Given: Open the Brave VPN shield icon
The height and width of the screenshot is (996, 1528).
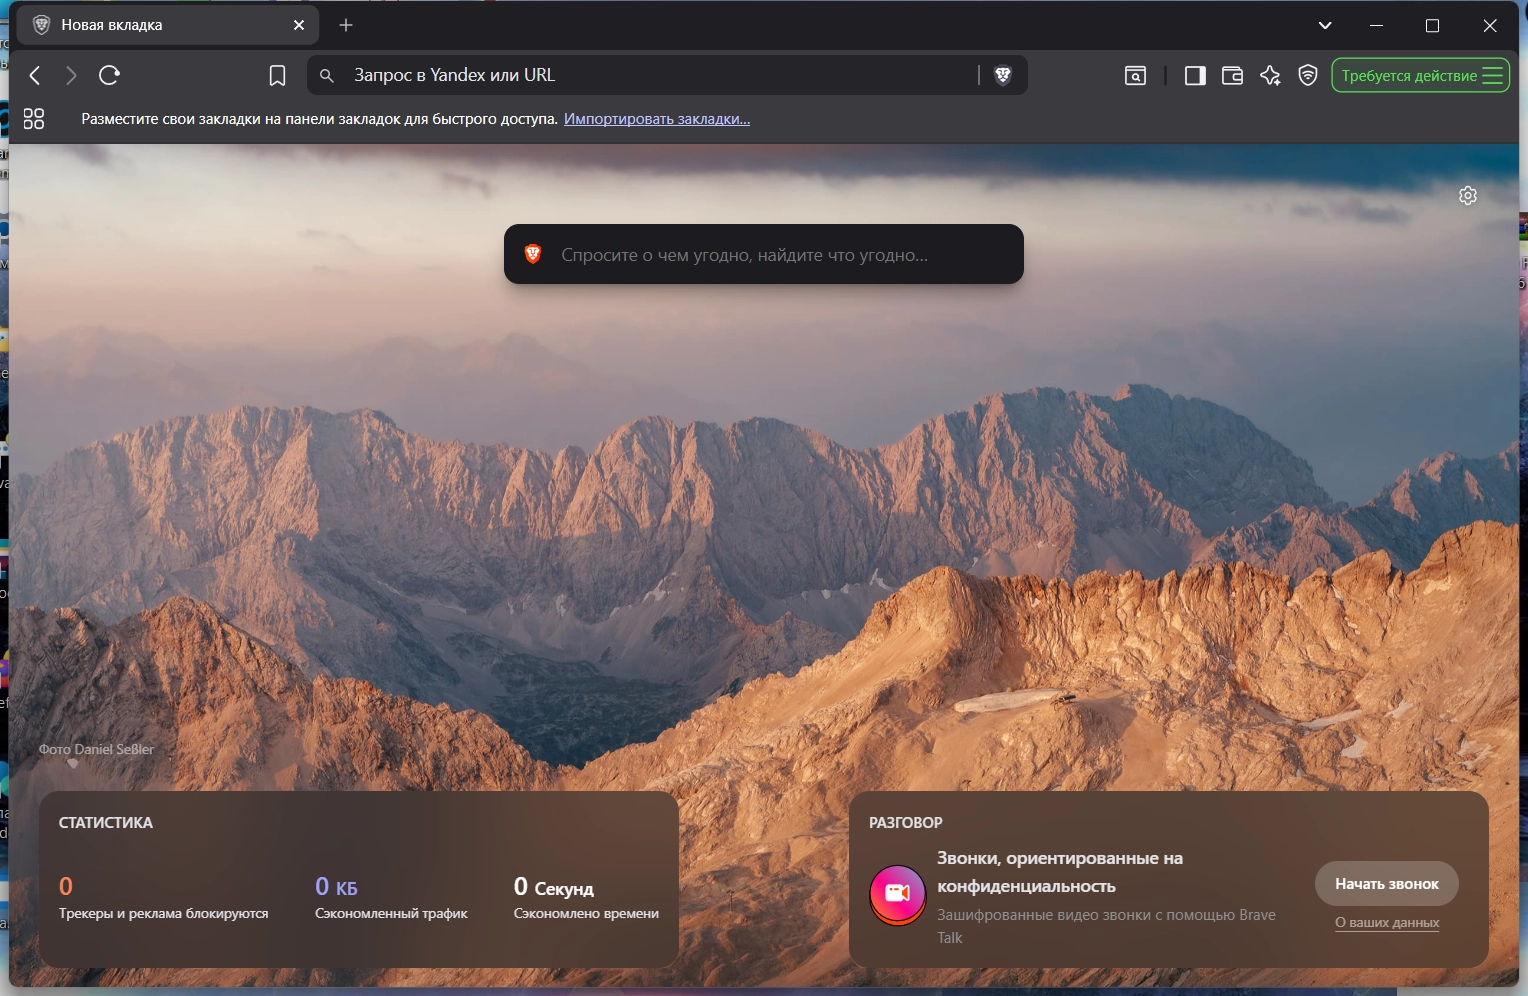Looking at the screenshot, I should [x=1308, y=75].
